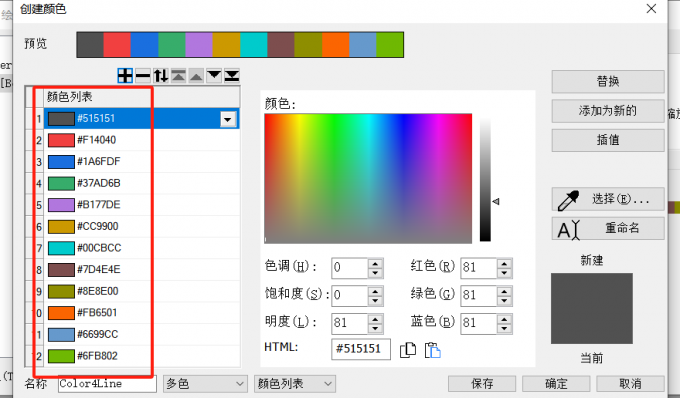Select color row #CC9900

pyautogui.click(x=141, y=226)
